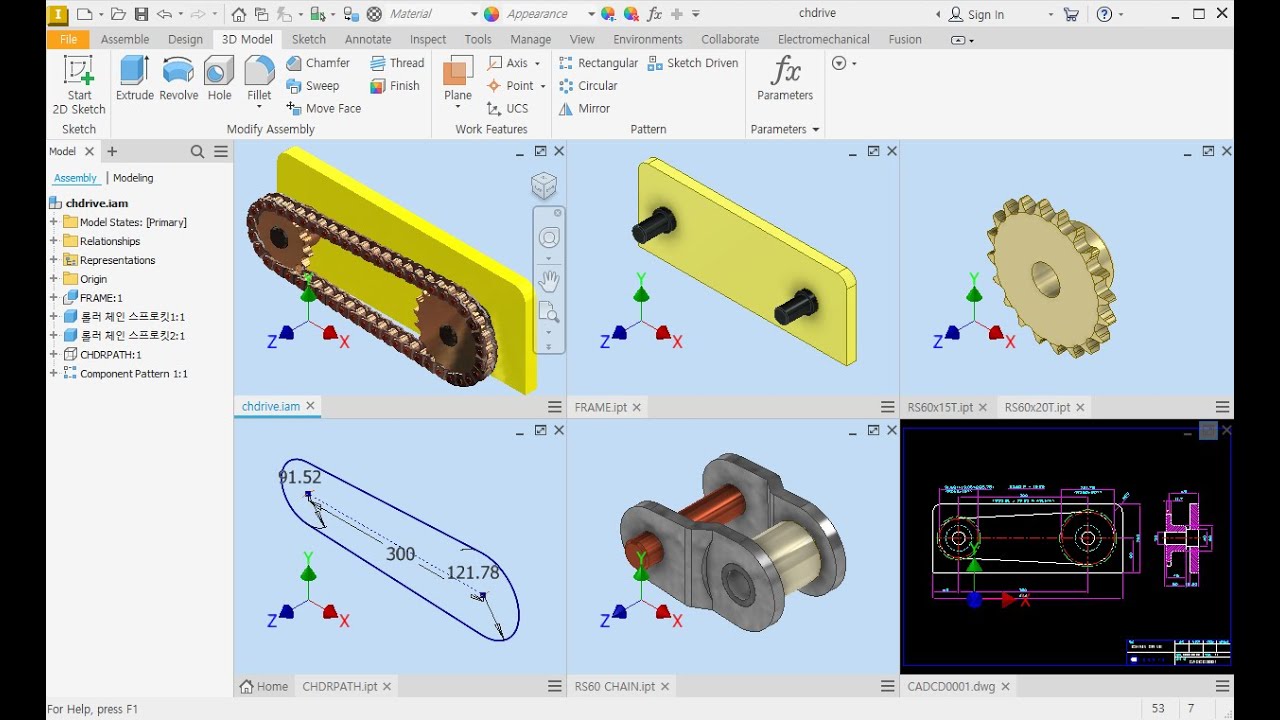Switch browser to Assembly view
This screenshot has width=1280, height=720.
pyautogui.click(x=75, y=178)
